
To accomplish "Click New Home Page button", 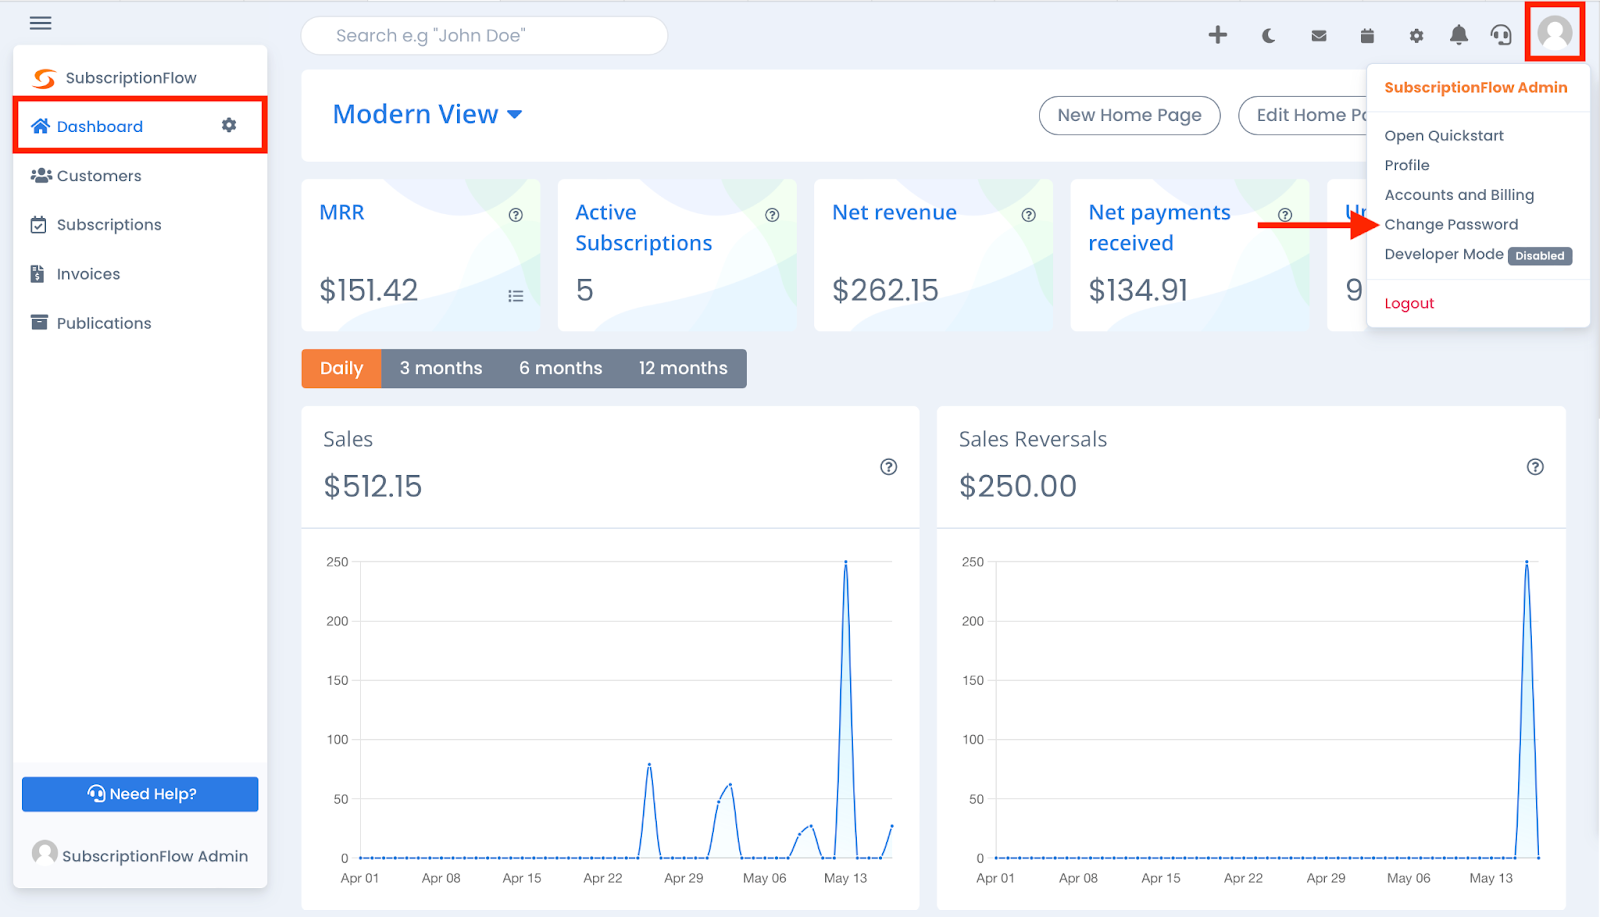I will tap(1130, 115).
